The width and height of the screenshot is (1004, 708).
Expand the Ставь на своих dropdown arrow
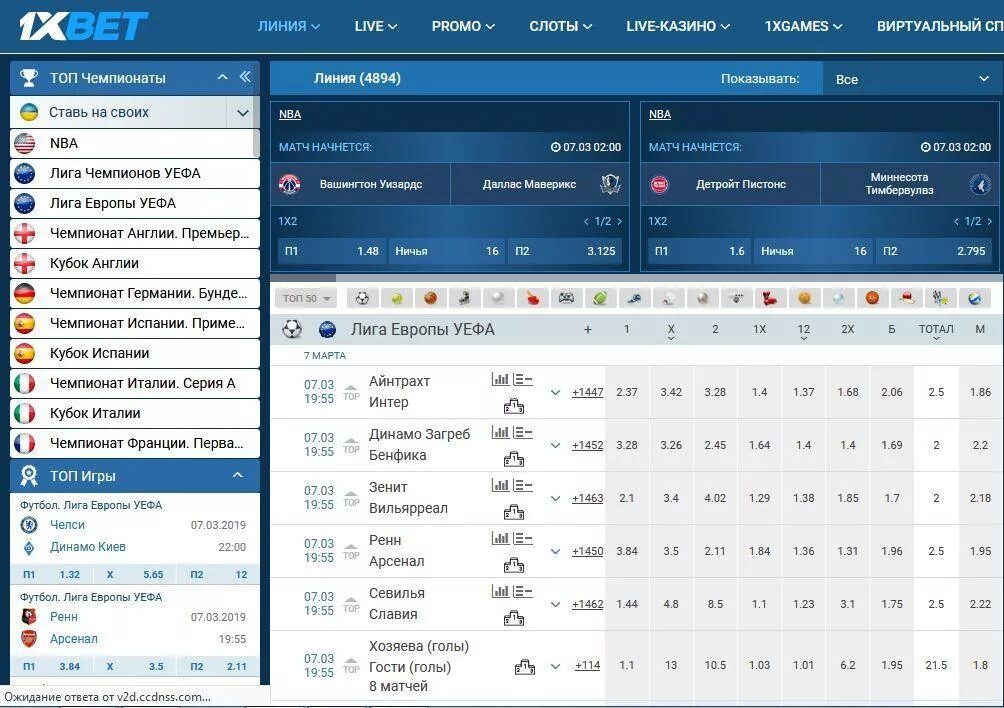point(243,113)
